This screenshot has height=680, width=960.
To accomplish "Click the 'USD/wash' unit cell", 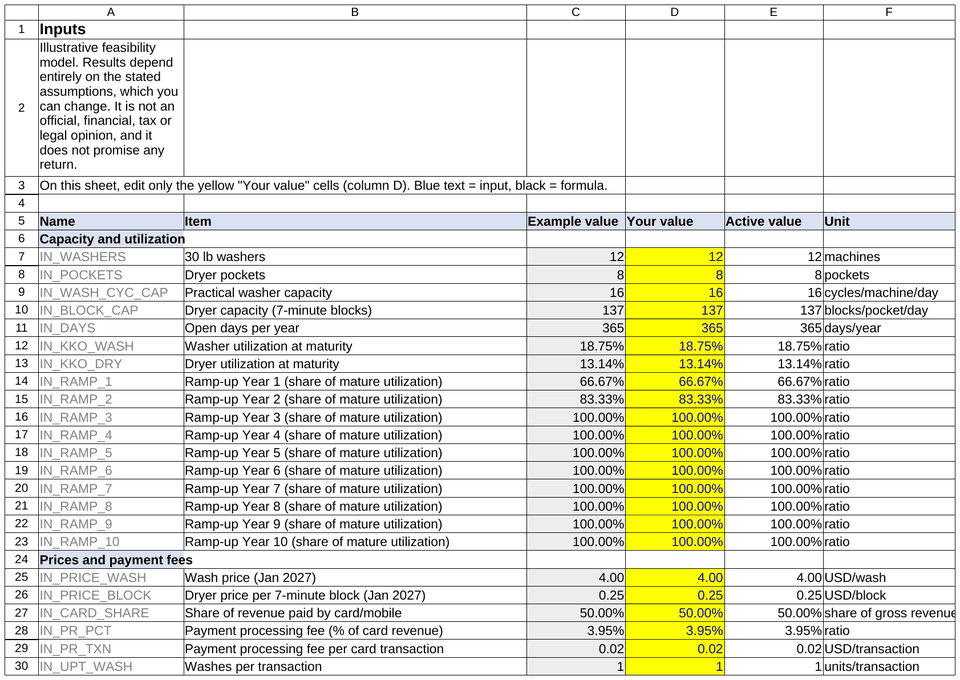I will click(x=888, y=578).
